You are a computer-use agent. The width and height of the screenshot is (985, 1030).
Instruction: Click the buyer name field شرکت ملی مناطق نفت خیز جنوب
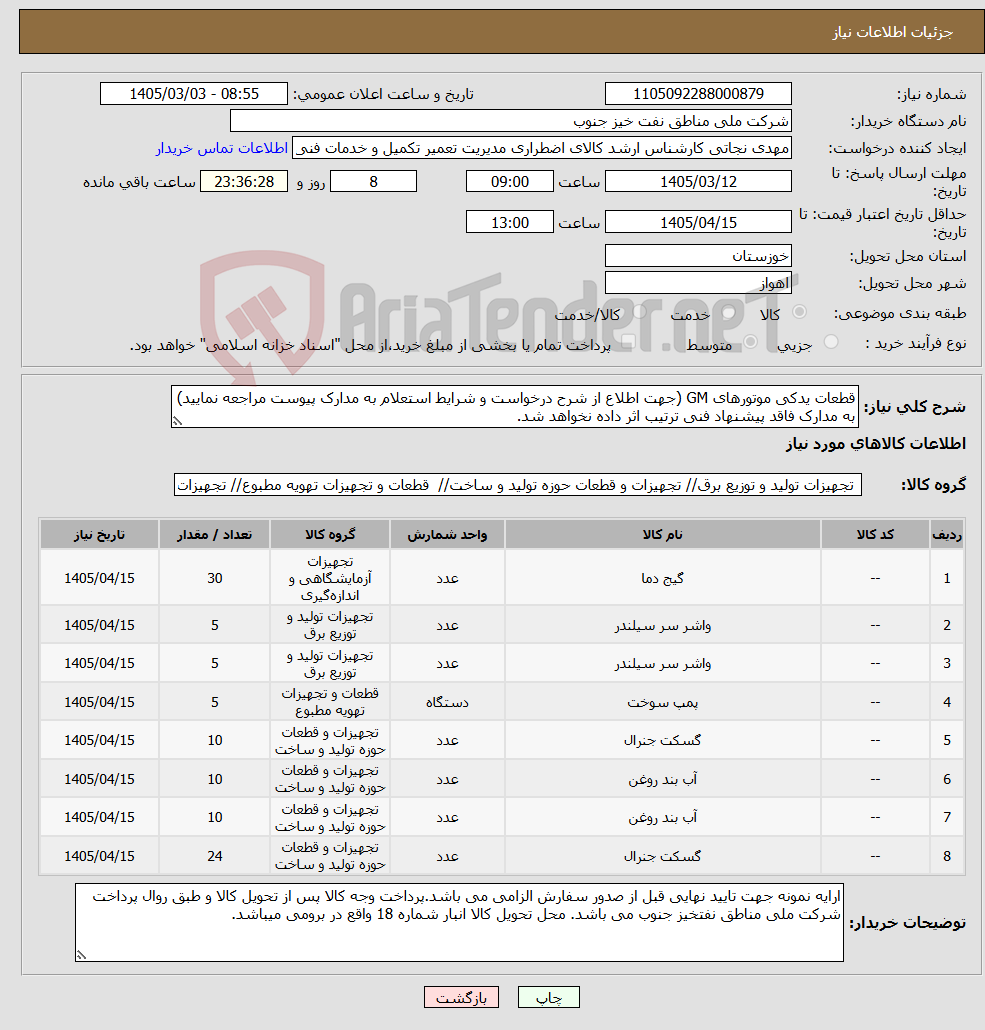point(511,121)
